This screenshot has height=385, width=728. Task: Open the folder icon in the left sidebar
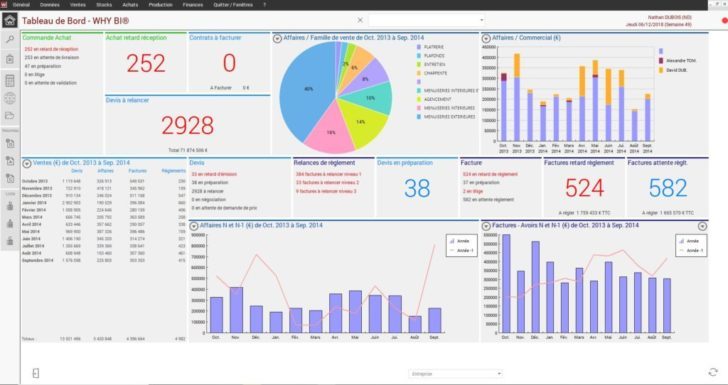point(10,116)
